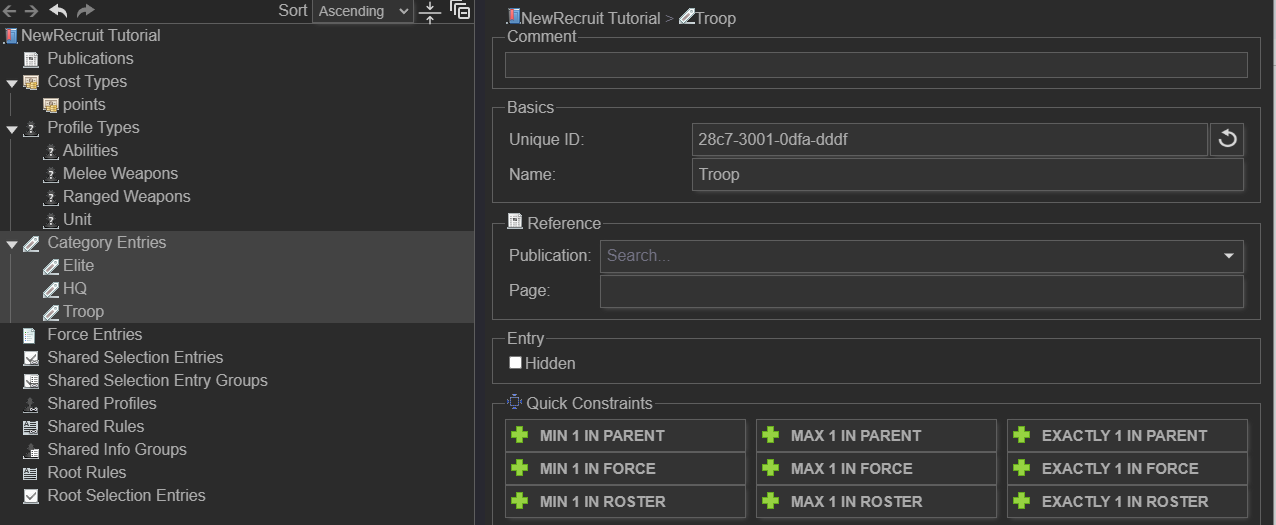The image size is (1276, 525).
Task: Open NewRecruit Tutorial in the breadcrumb
Action: point(590,18)
